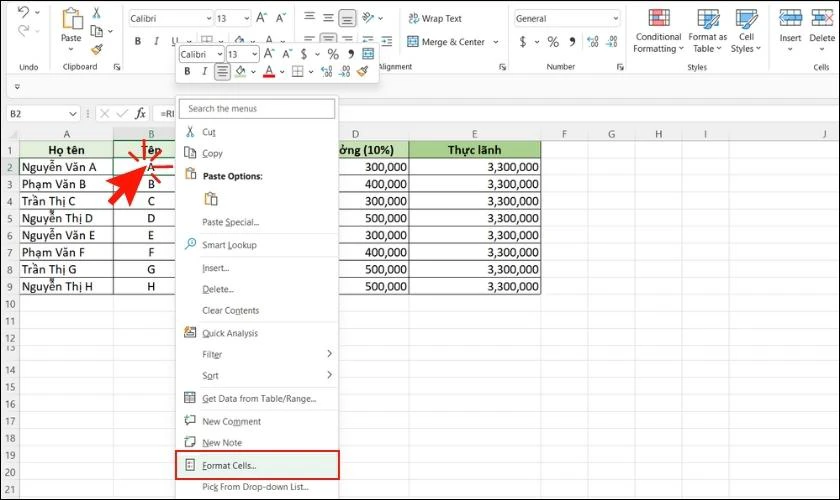The width and height of the screenshot is (840, 500).
Task: Choose Format Cells... from the context menu
Action: coord(258,465)
